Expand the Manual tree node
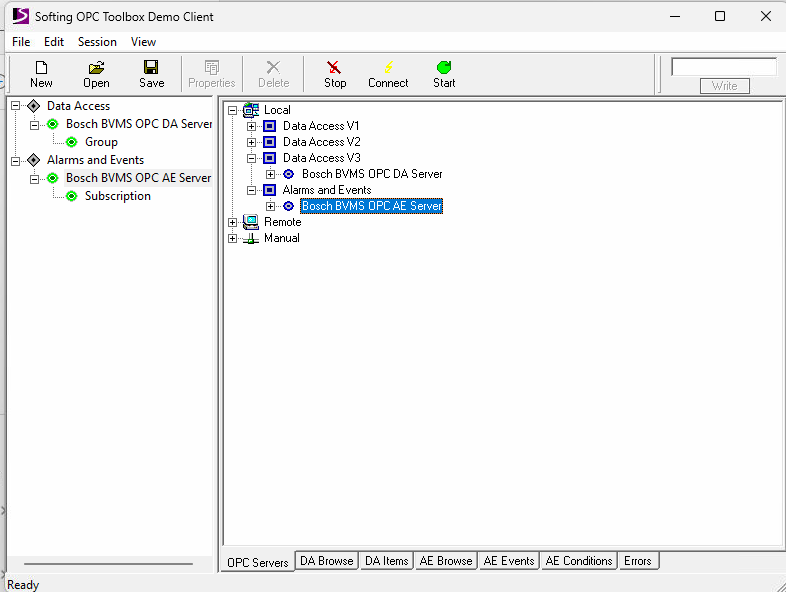The height and width of the screenshot is (592, 786). (x=232, y=238)
